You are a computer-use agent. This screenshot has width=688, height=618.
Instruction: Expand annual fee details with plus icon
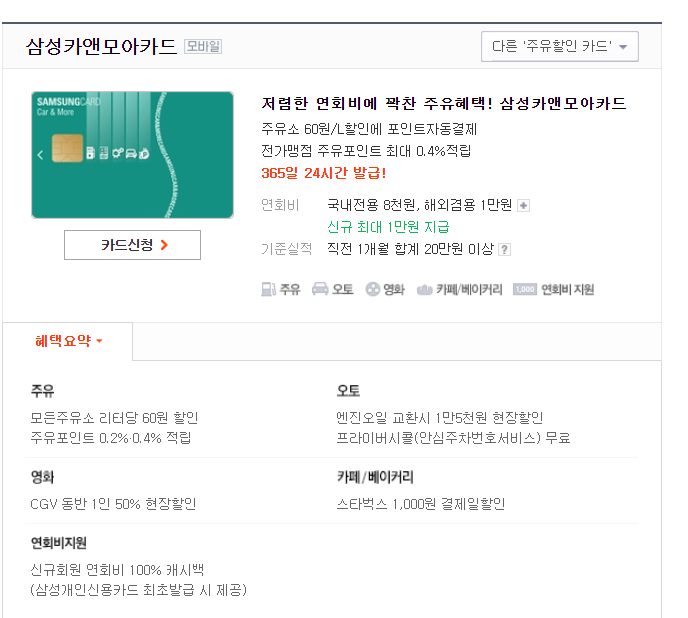pos(523,205)
